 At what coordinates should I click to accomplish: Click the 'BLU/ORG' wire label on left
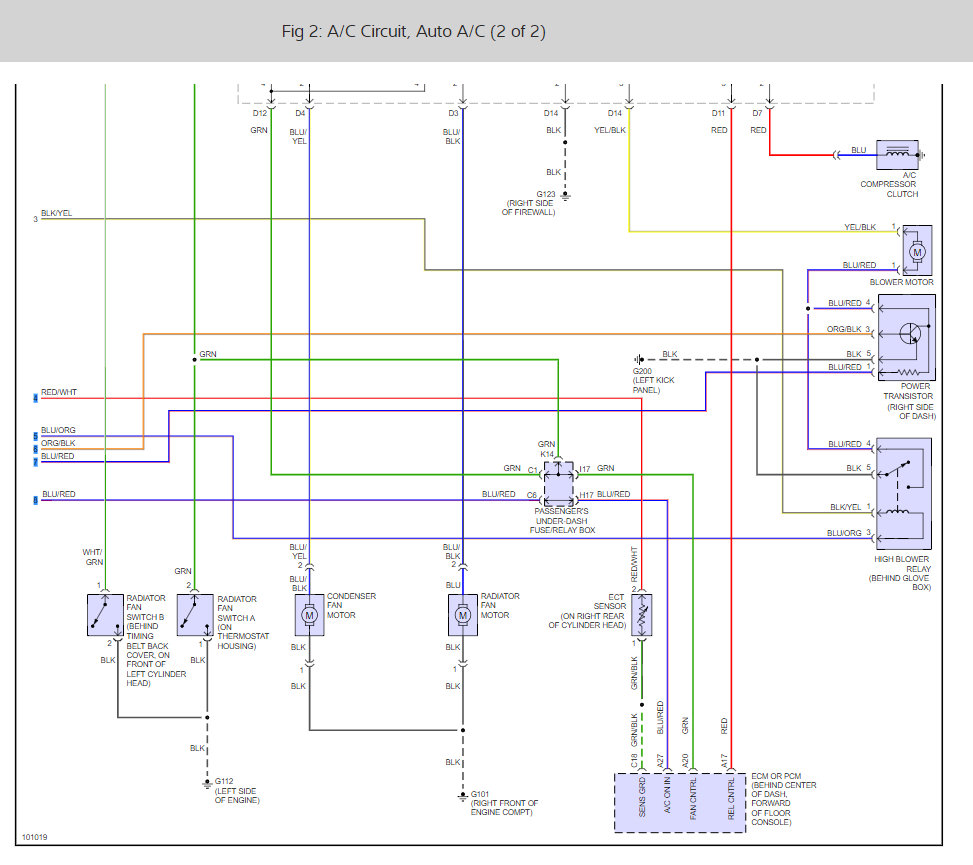(58, 430)
